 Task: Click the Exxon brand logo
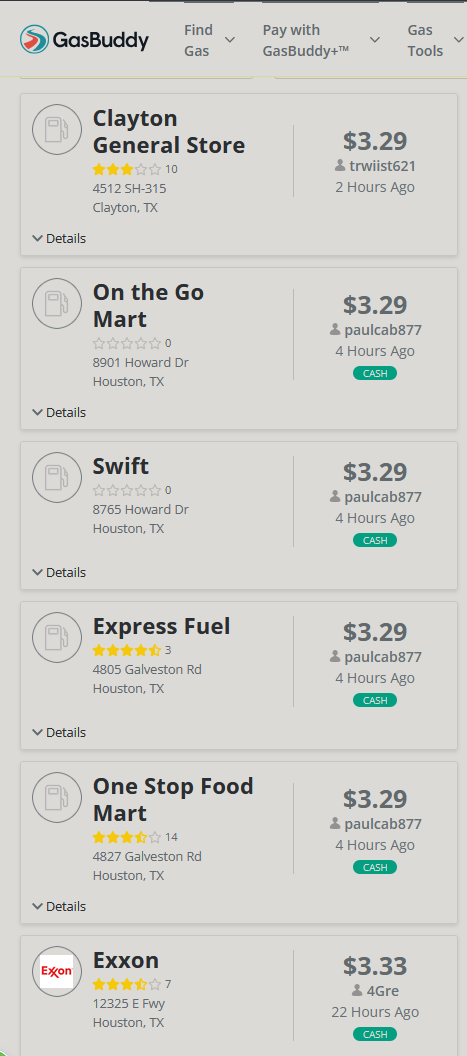[x=57, y=971]
